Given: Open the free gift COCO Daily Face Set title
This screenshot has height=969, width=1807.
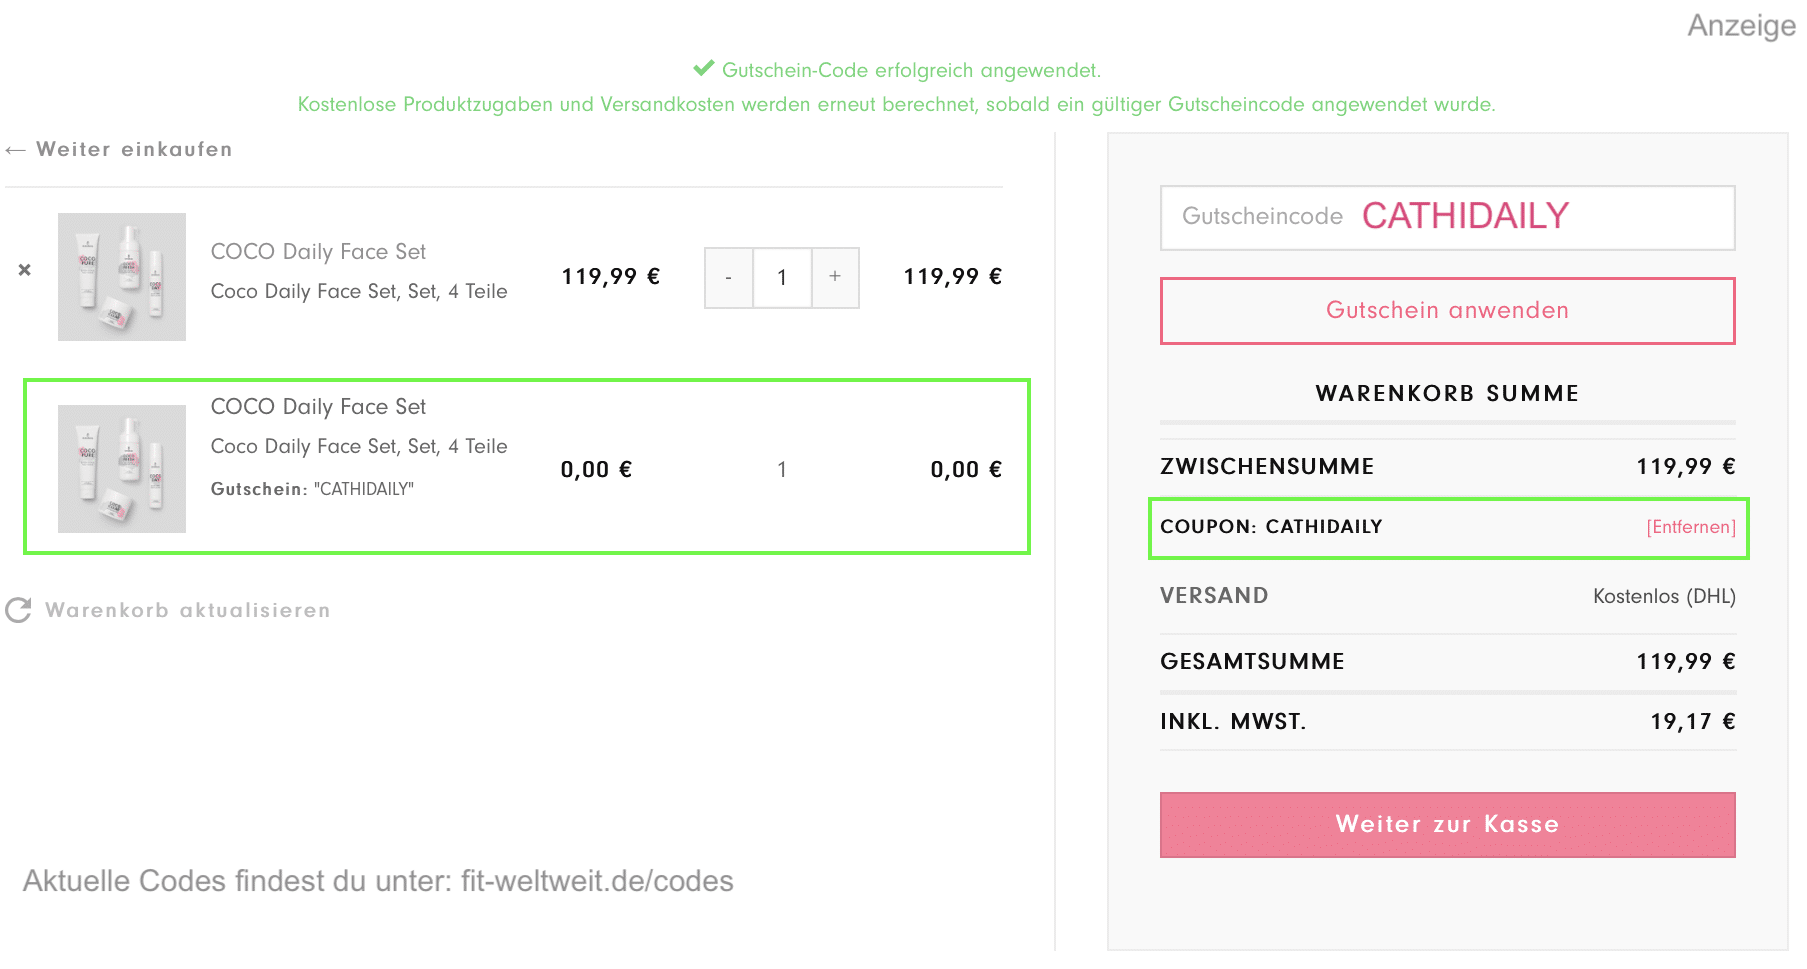Looking at the screenshot, I should pos(318,407).
